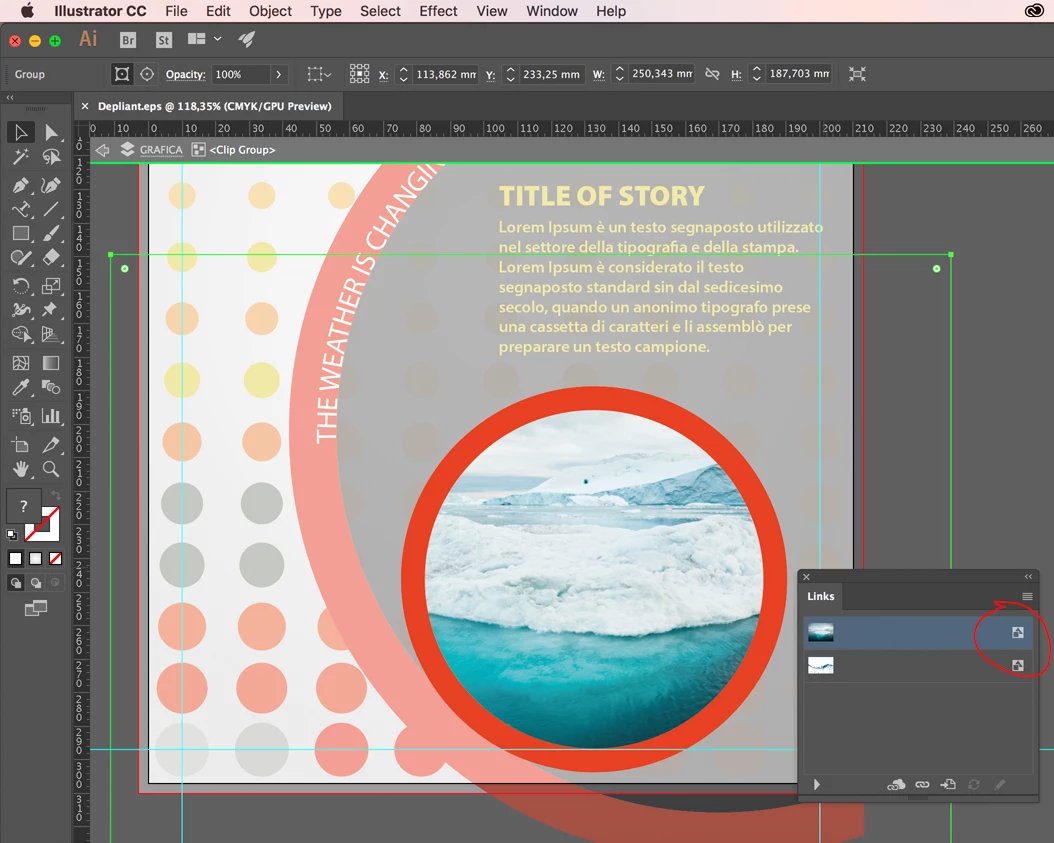Select the Scale tool

click(51, 285)
